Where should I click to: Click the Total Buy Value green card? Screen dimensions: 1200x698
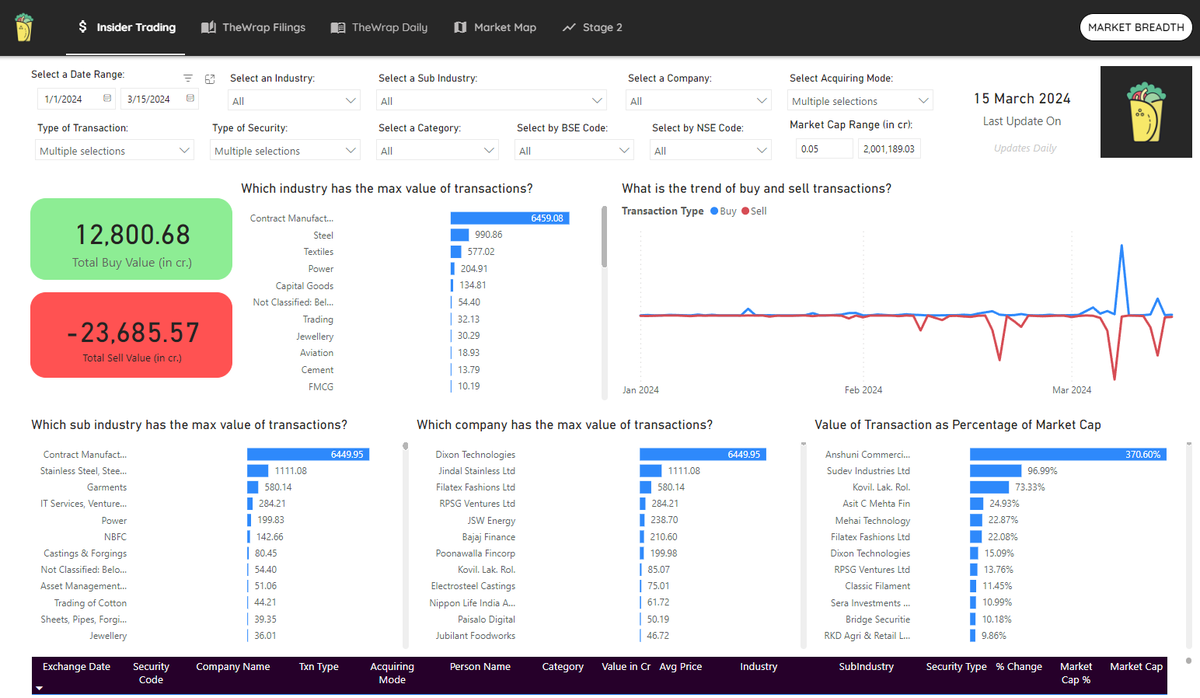point(132,238)
